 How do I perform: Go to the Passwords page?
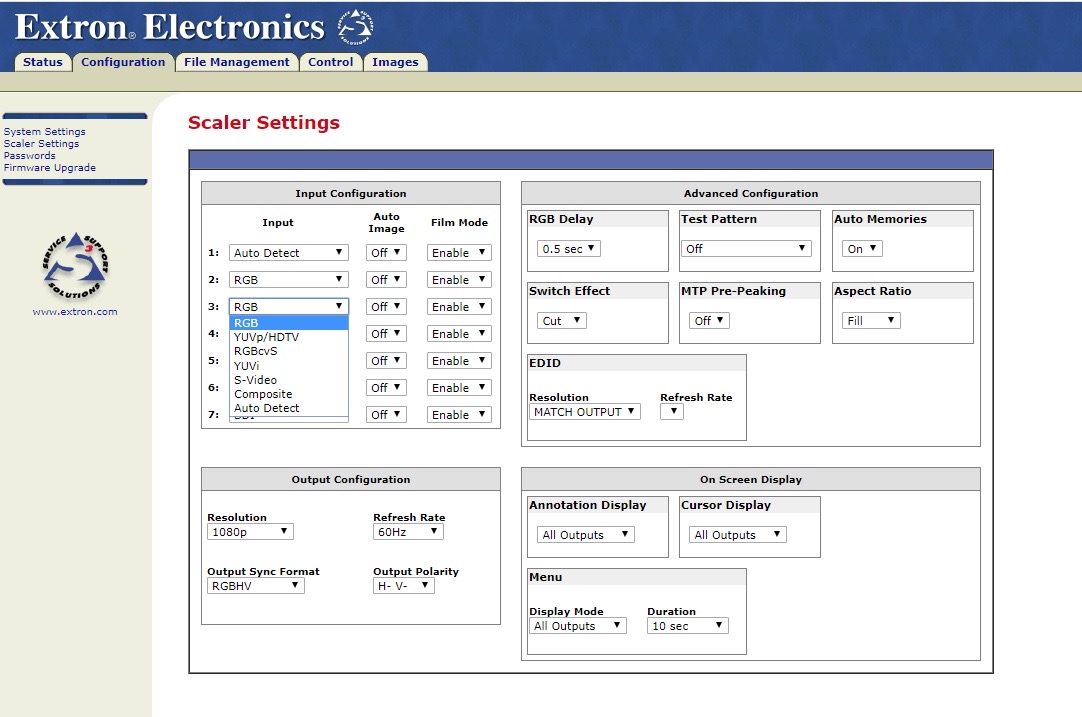tap(30, 155)
